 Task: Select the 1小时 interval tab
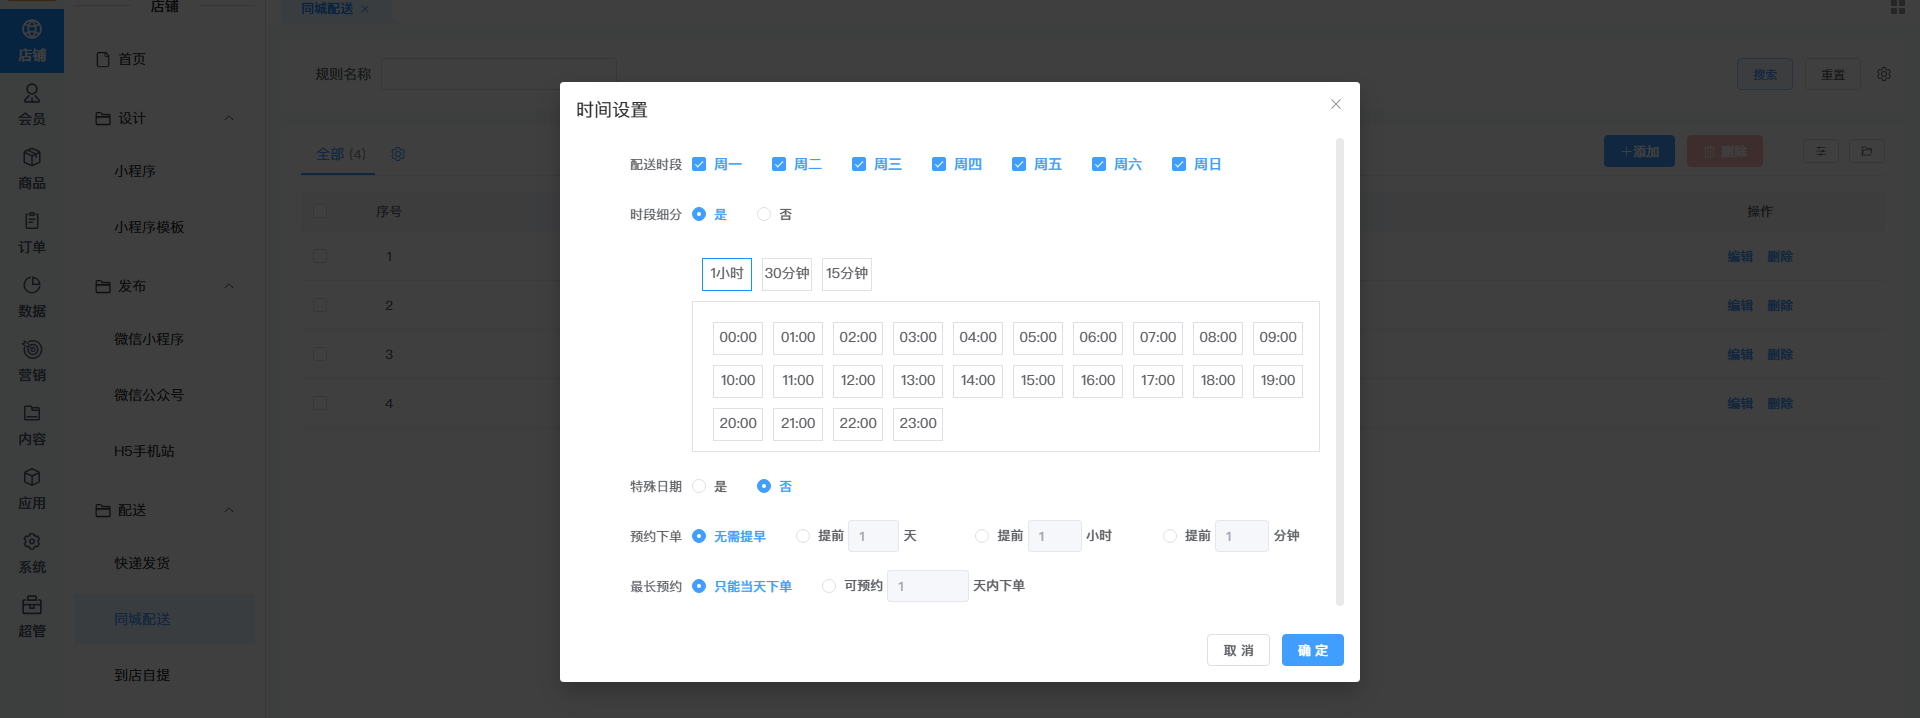coord(727,274)
